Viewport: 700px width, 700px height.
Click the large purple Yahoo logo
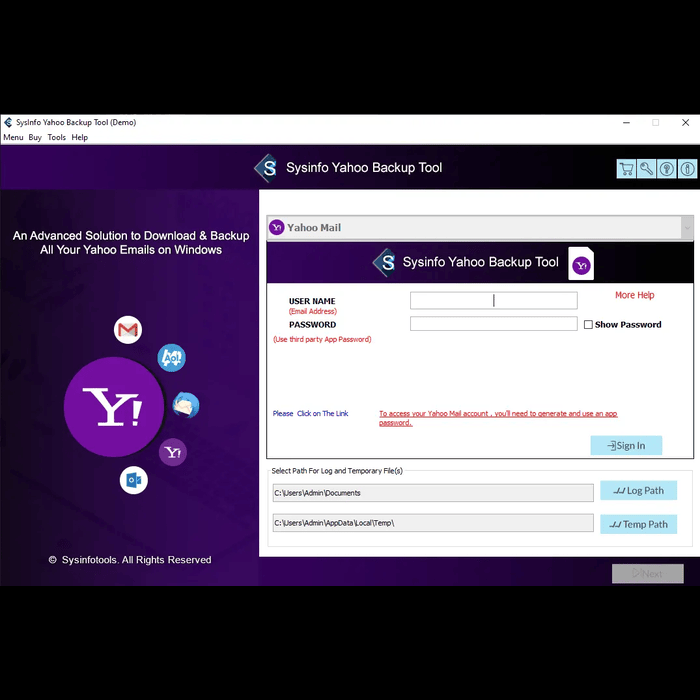point(114,407)
